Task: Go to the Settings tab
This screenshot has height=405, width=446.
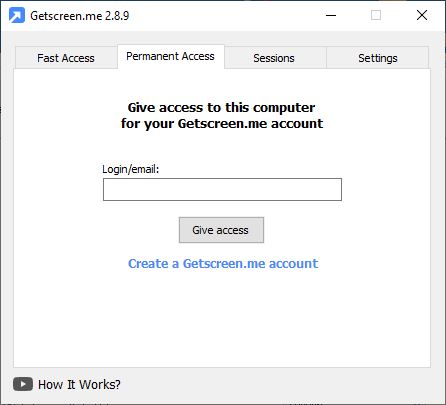Action: tap(378, 58)
